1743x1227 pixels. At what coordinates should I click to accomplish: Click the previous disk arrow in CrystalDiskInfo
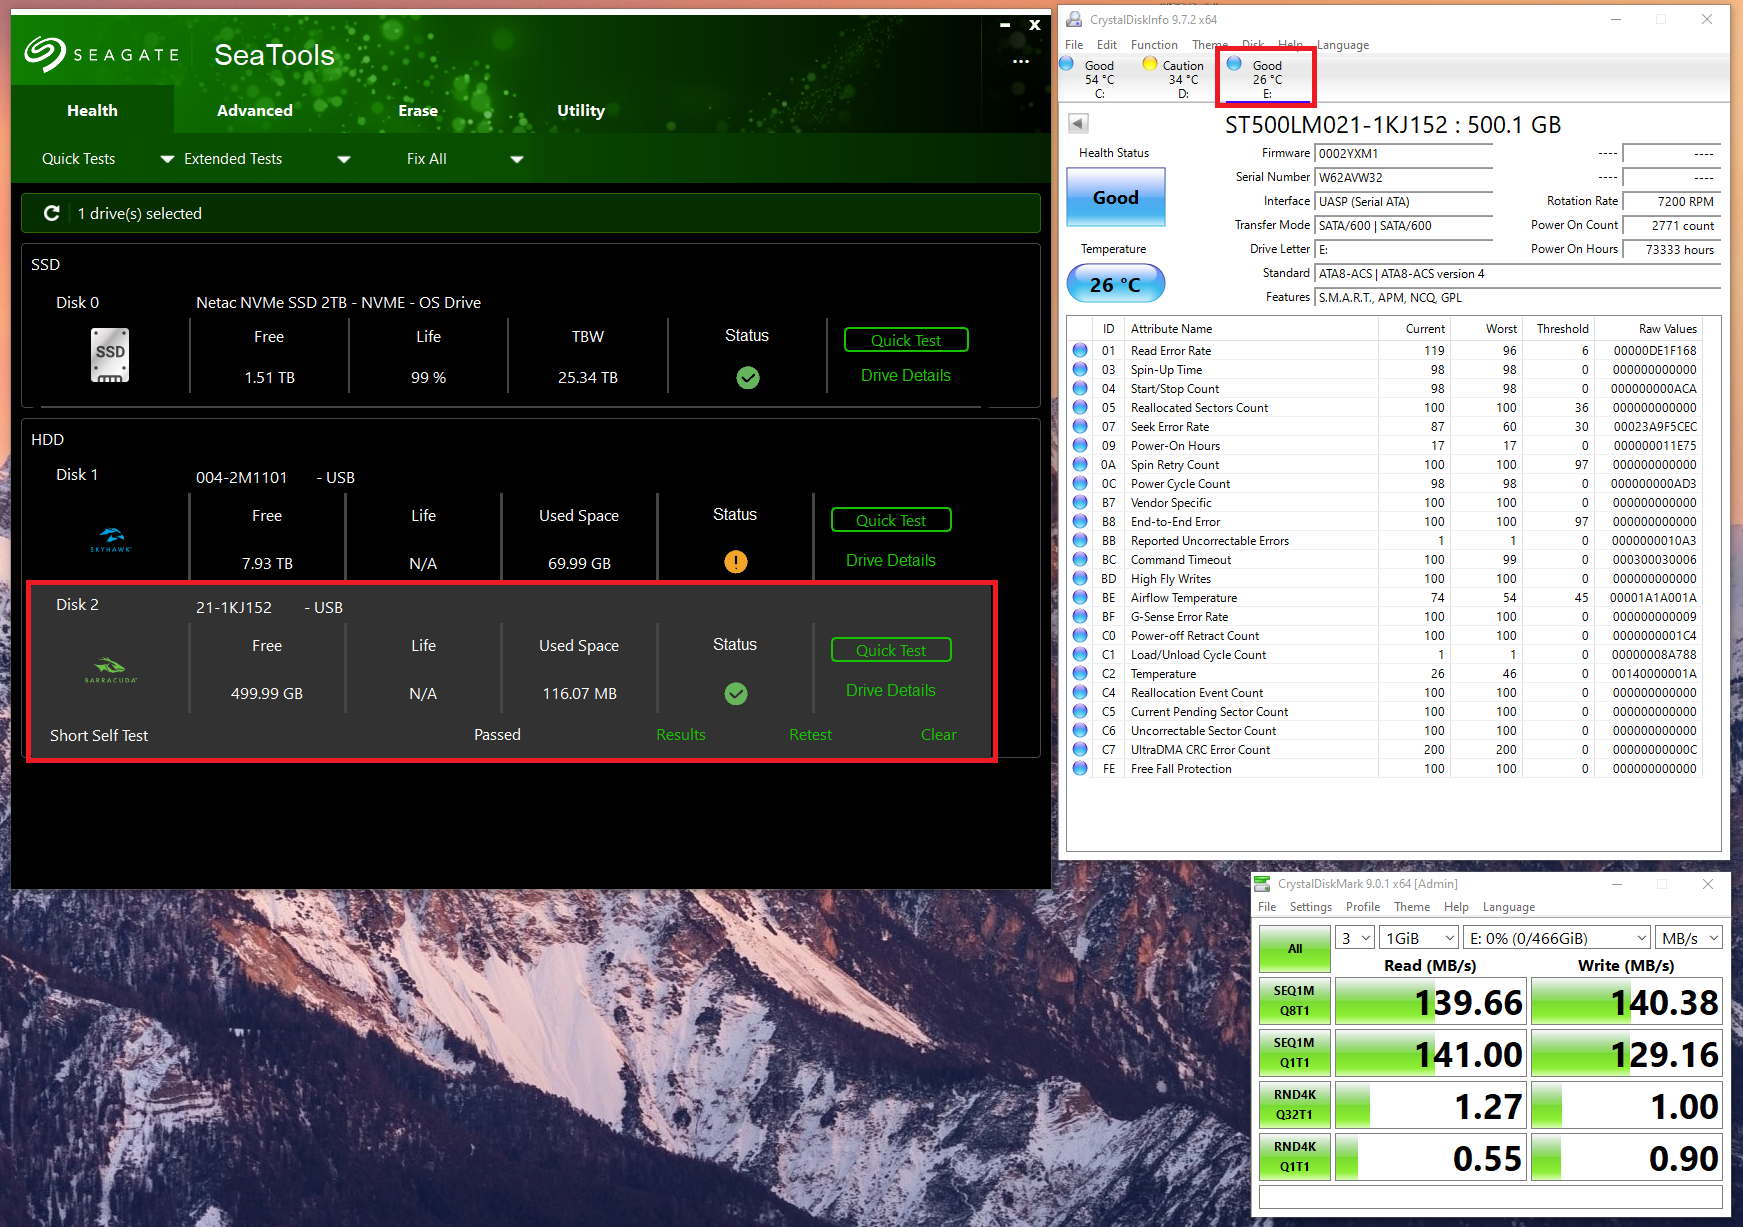tap(1078, 123)
